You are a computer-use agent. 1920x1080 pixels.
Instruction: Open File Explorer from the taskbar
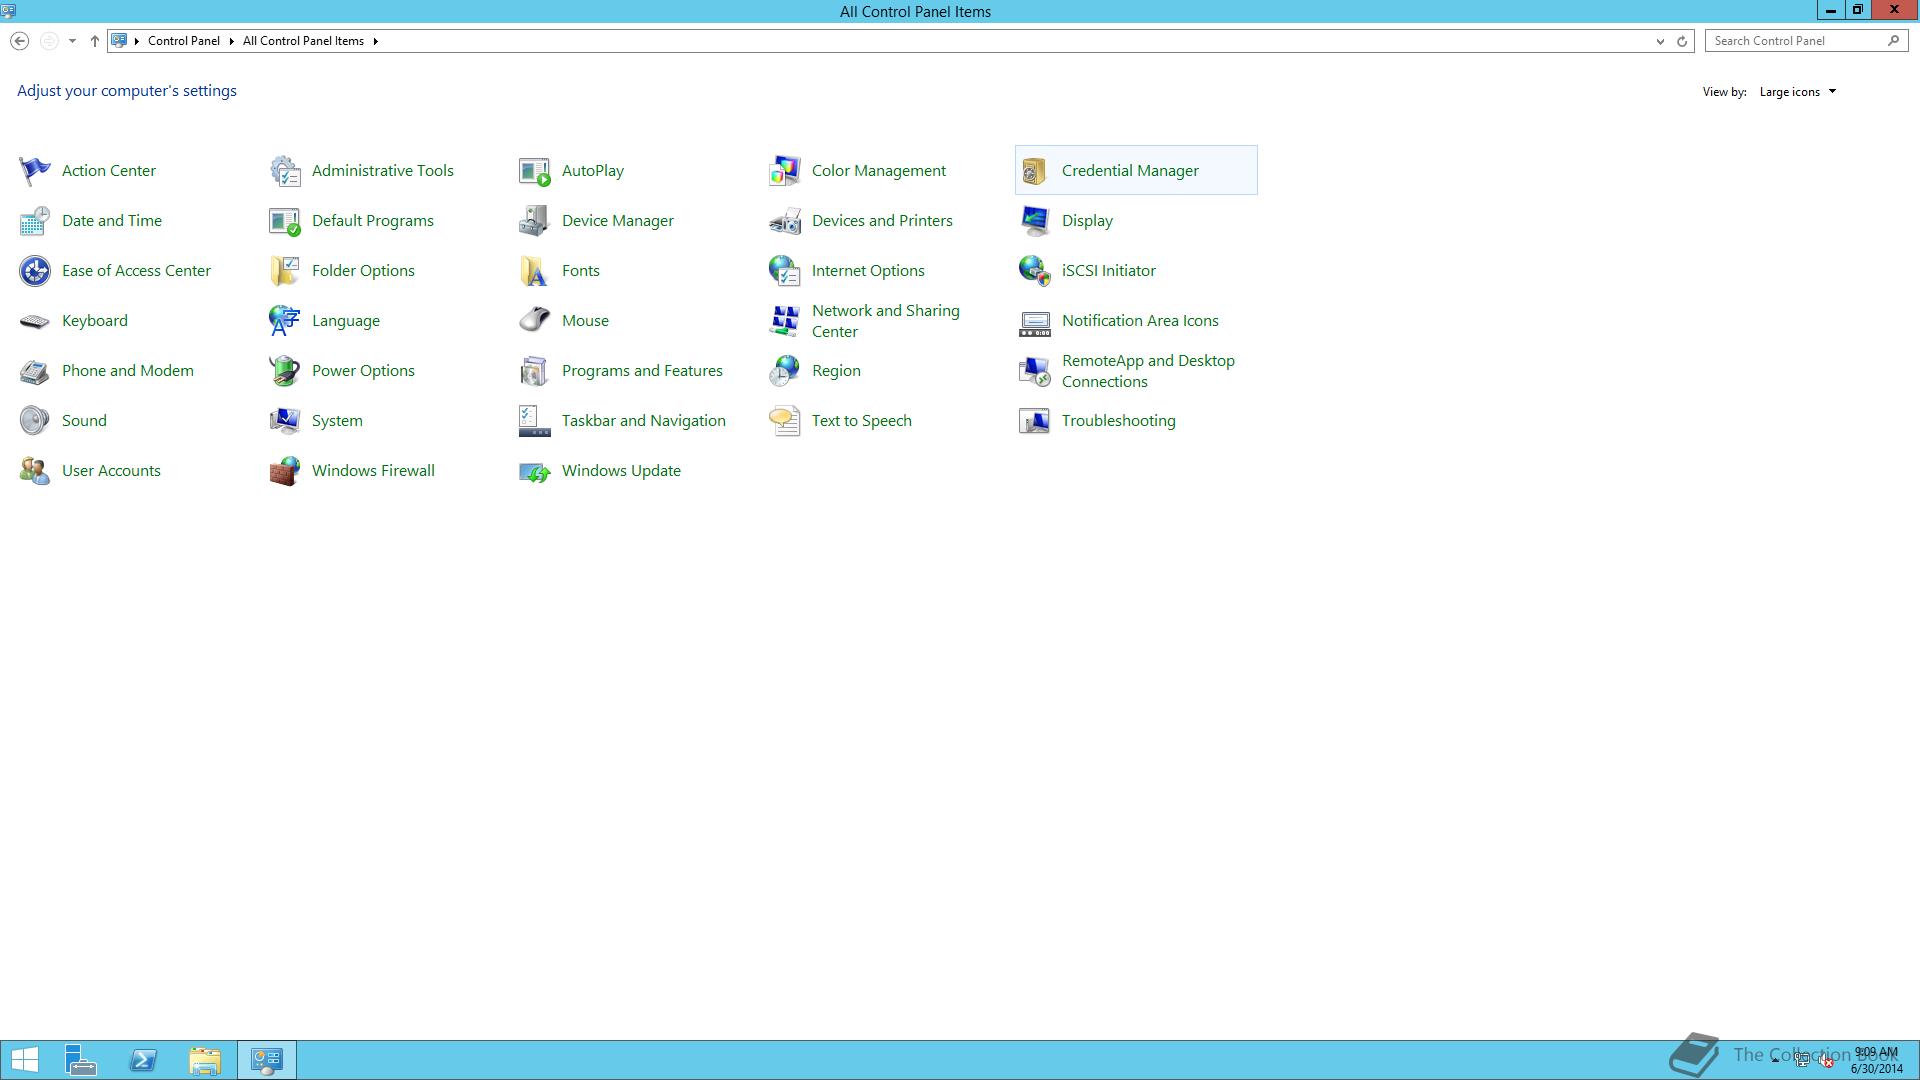click(x=205, y=1060)
